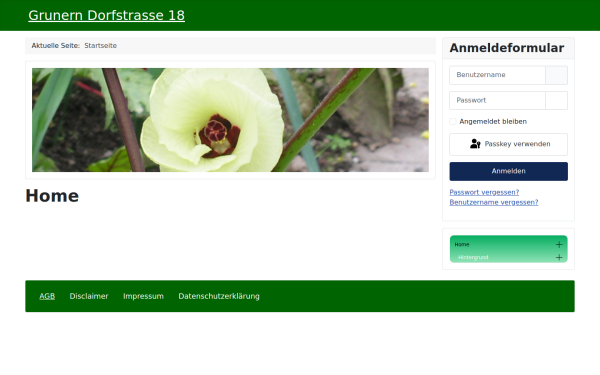
Task: Click the Anmeldeformular heading
Action: point(507,48)
